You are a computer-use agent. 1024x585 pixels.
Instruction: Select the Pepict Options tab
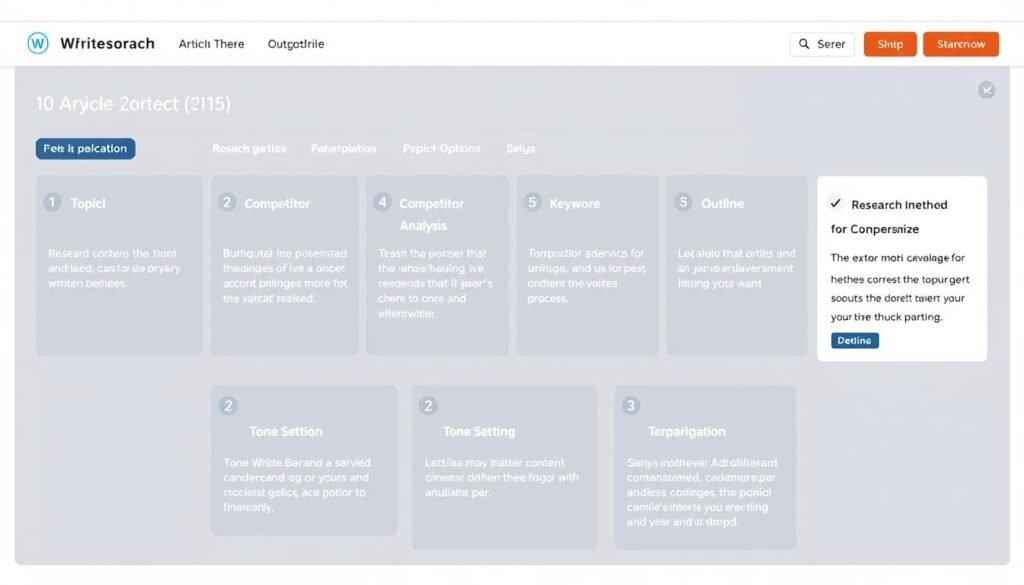(x=441, y=148)
